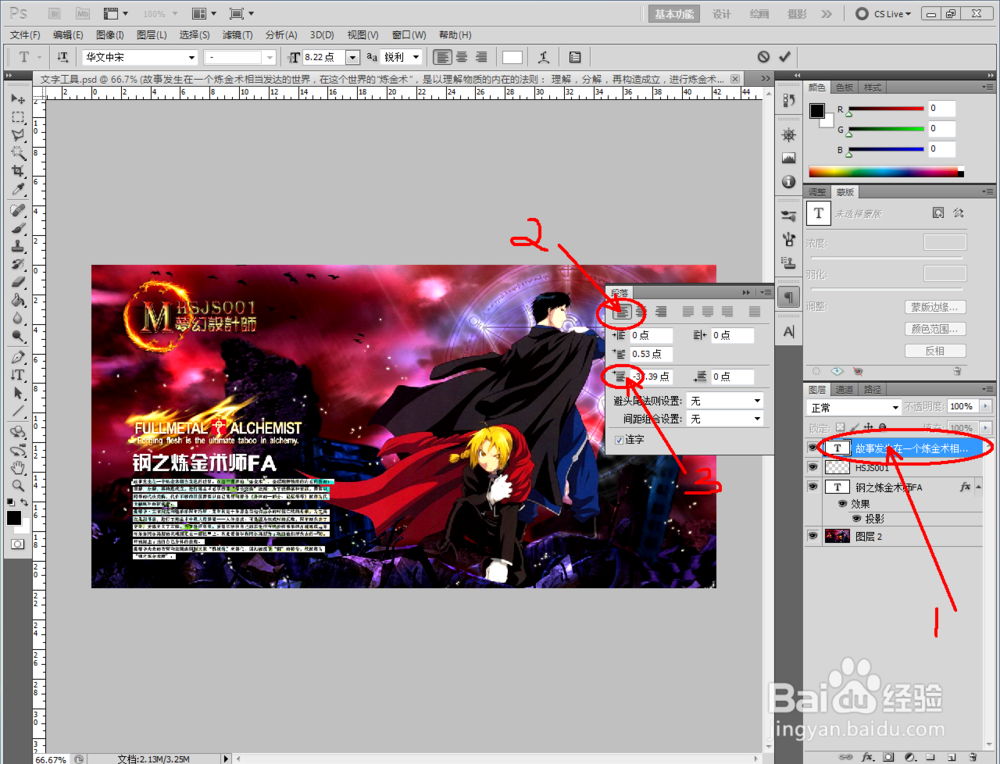Select the Dodge tool
1000x764 pixels.
click(18, 336)
